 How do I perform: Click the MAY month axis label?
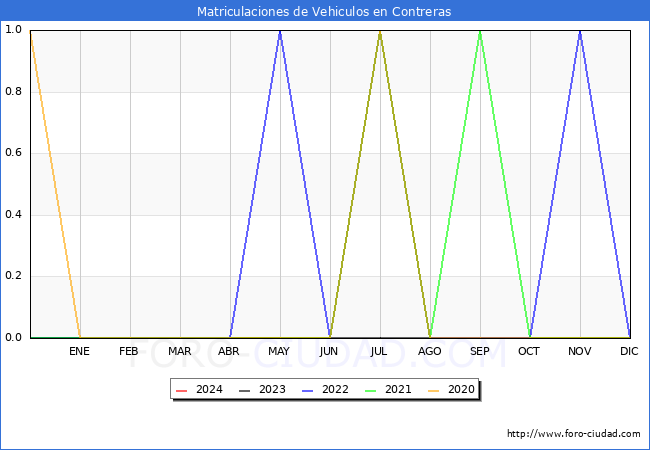click(279, 351)
